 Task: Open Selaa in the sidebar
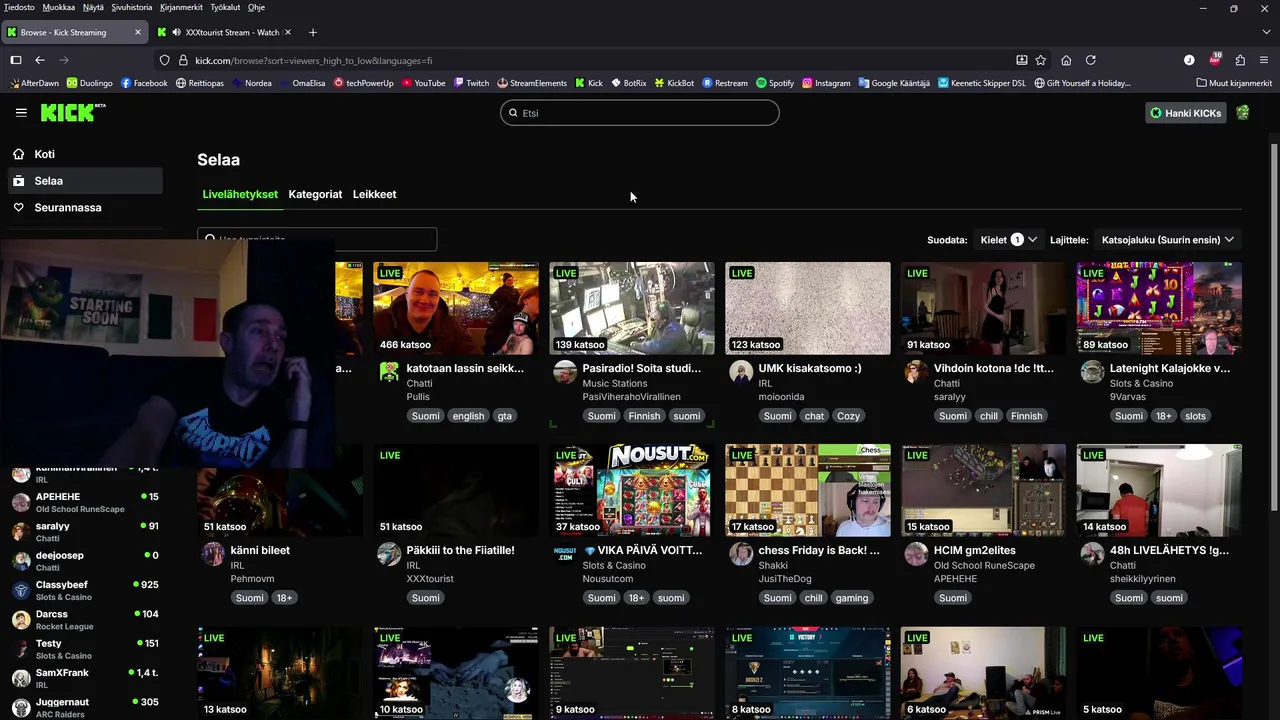point(84,181)
